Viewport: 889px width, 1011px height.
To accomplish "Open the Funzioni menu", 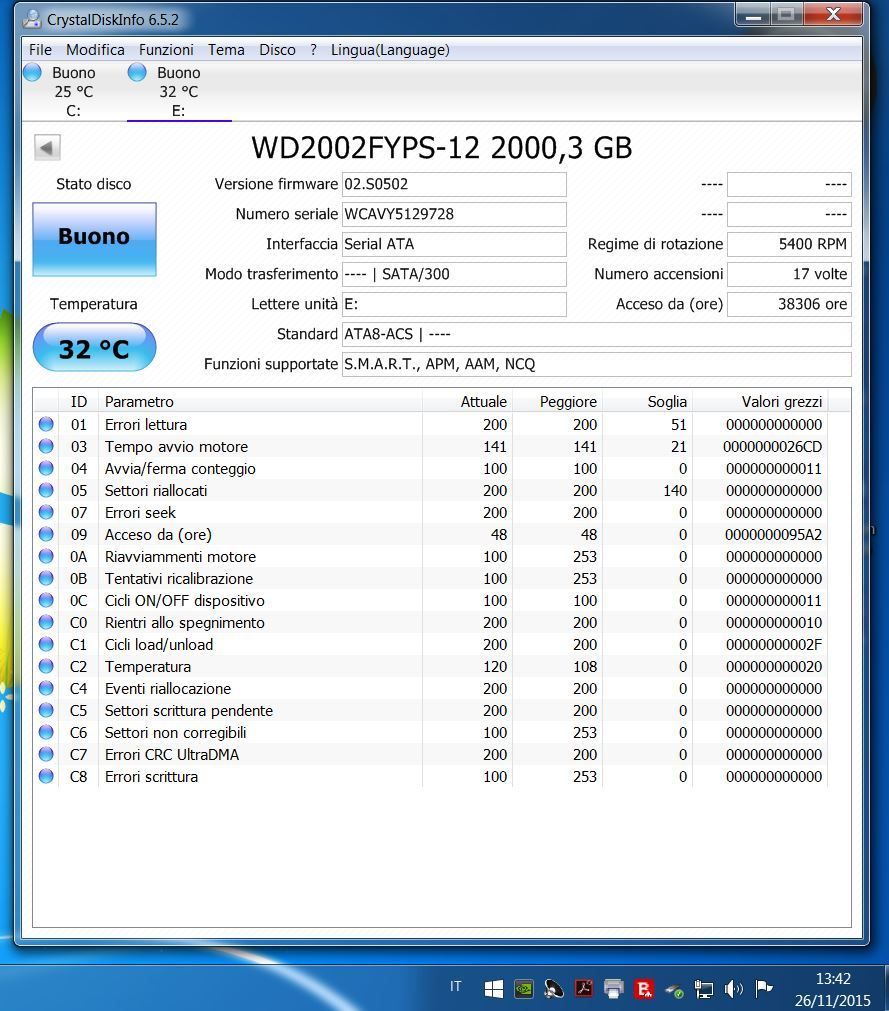I will click(x=166, y=50).
